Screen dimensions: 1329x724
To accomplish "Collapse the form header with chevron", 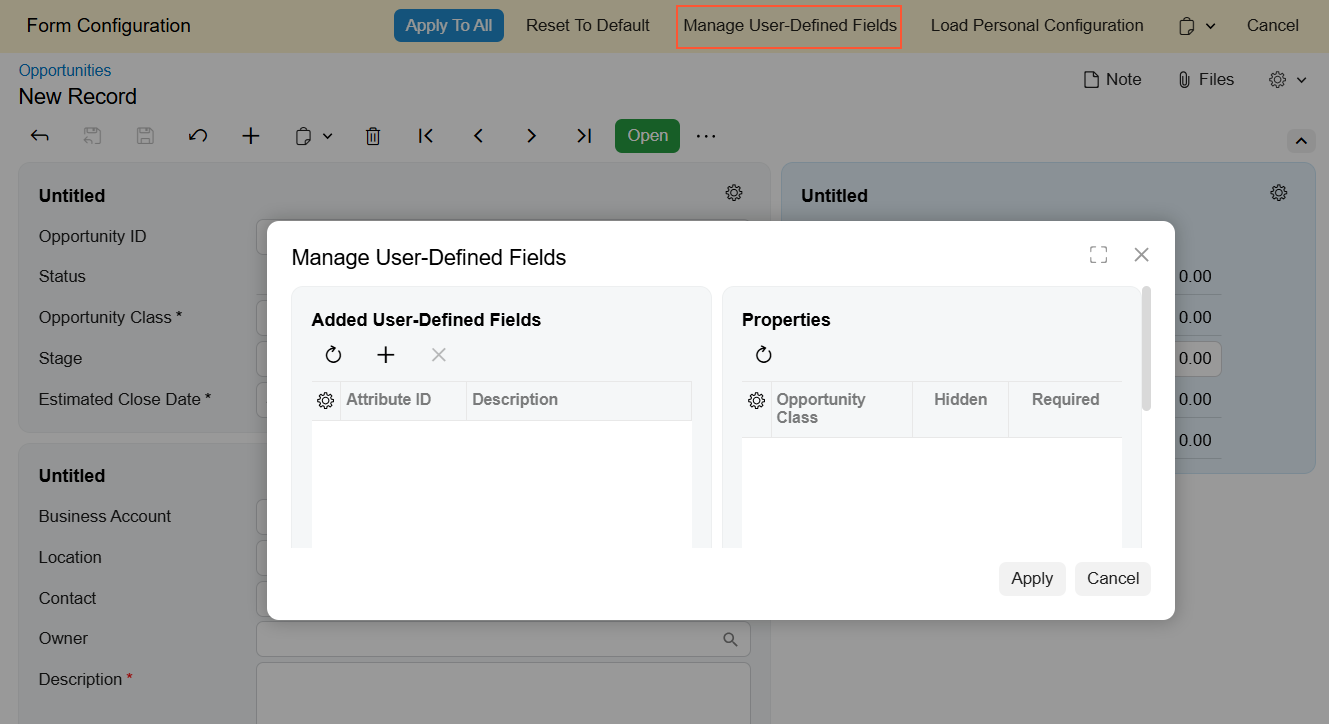I will point(1301,140).
